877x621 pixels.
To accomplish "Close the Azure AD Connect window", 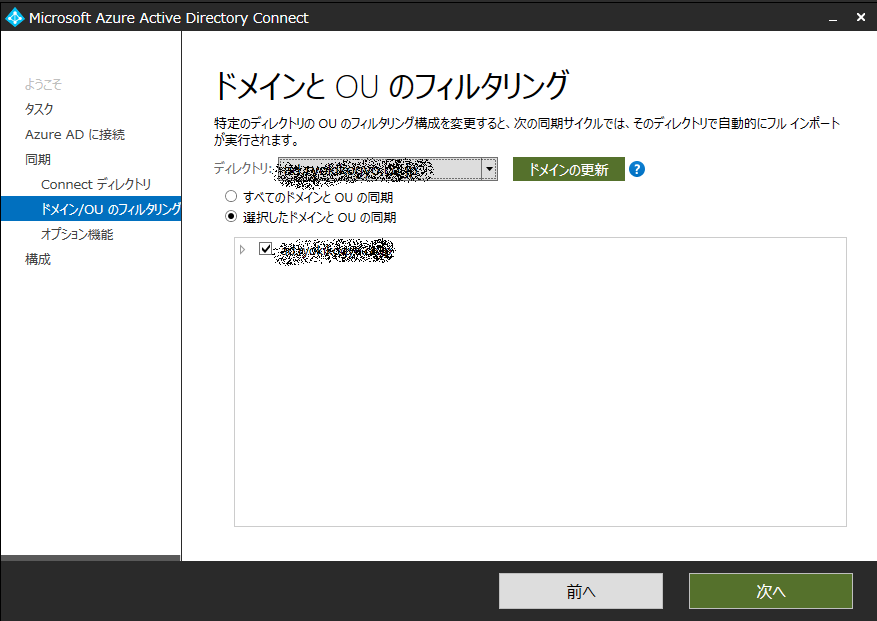I will click(x=861, y=17).
